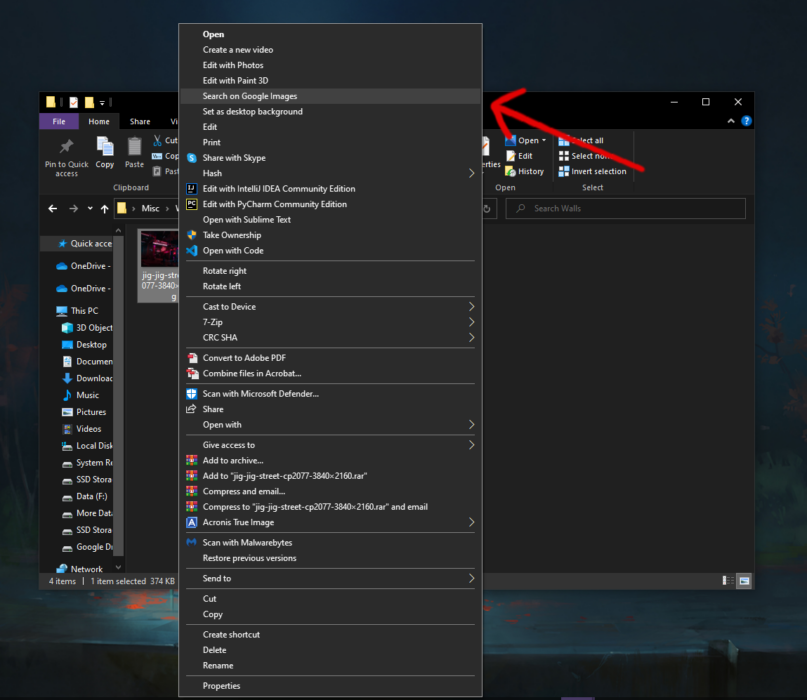The height and width of the screenshot is (700, 807).
Task: Open the recent locations dropdown arrow
Action: pos(90,208)
